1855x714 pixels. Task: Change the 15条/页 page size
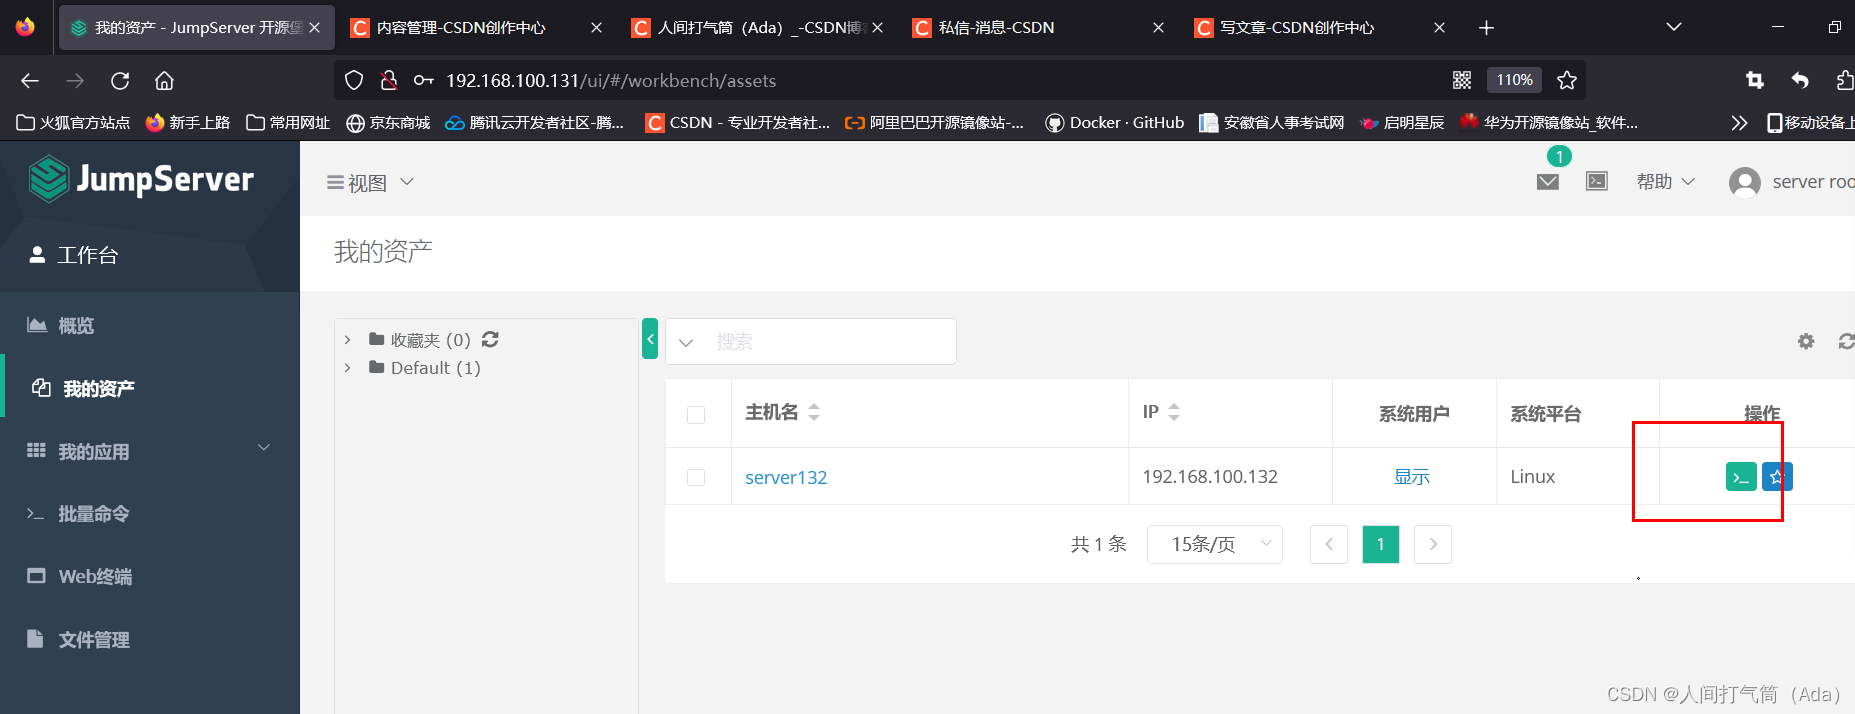[x=1215, y=544]
